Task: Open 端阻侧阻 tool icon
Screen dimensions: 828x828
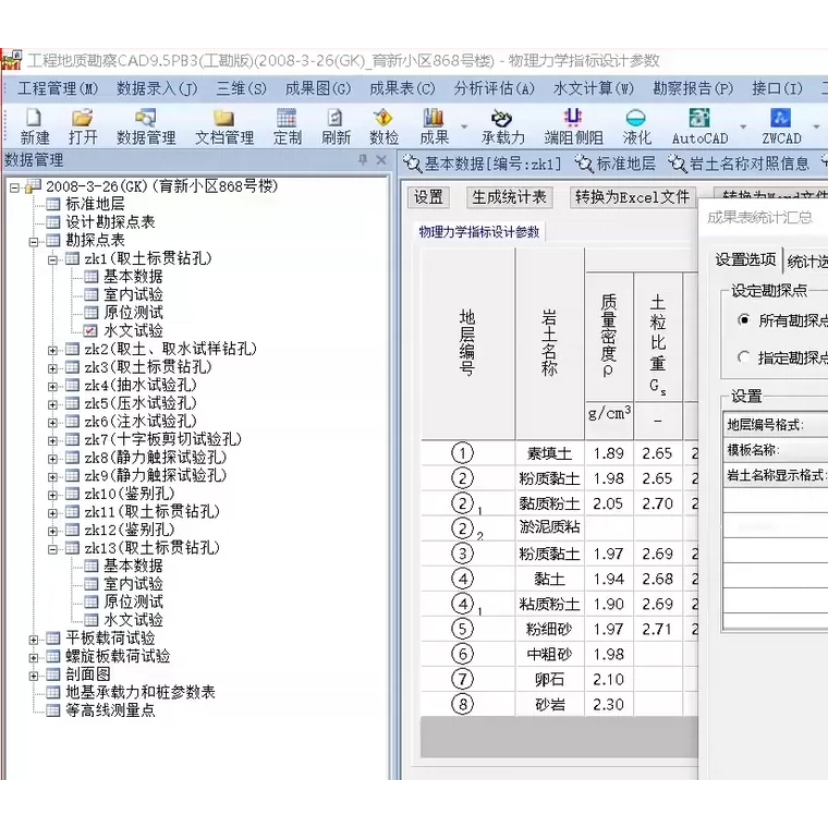Action: pyautogui.click(x=573, y=127)
